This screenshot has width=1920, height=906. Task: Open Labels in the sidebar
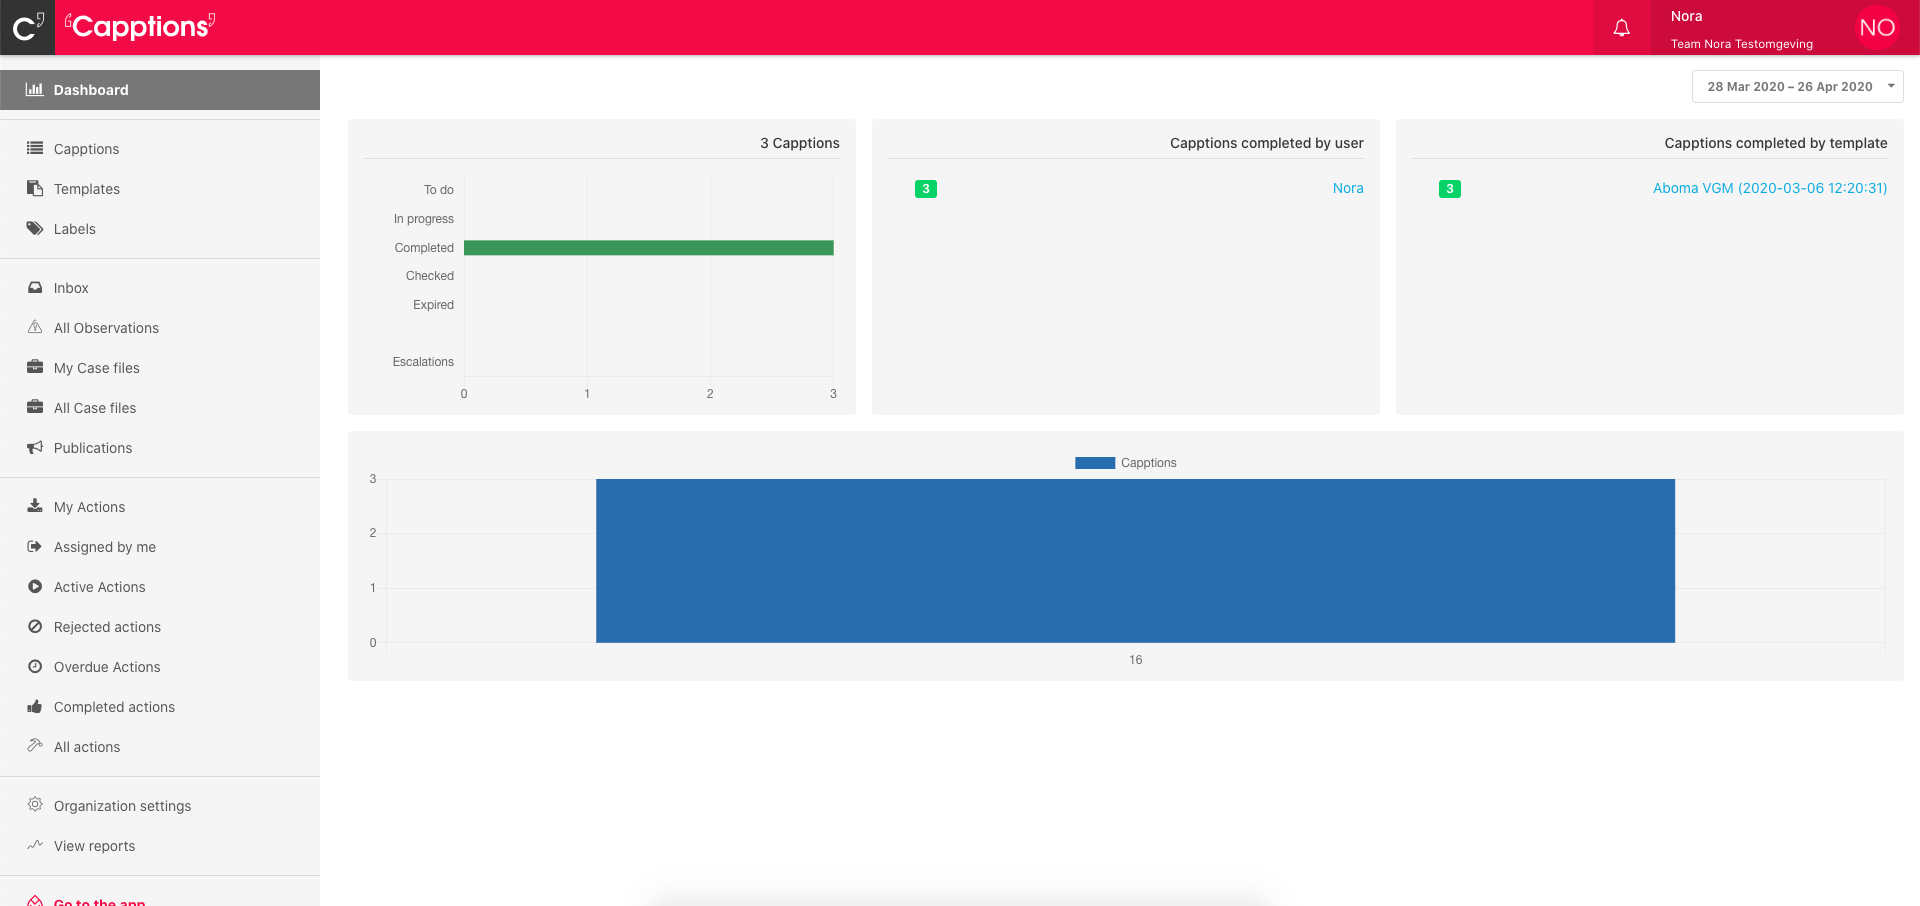[160, 229]
